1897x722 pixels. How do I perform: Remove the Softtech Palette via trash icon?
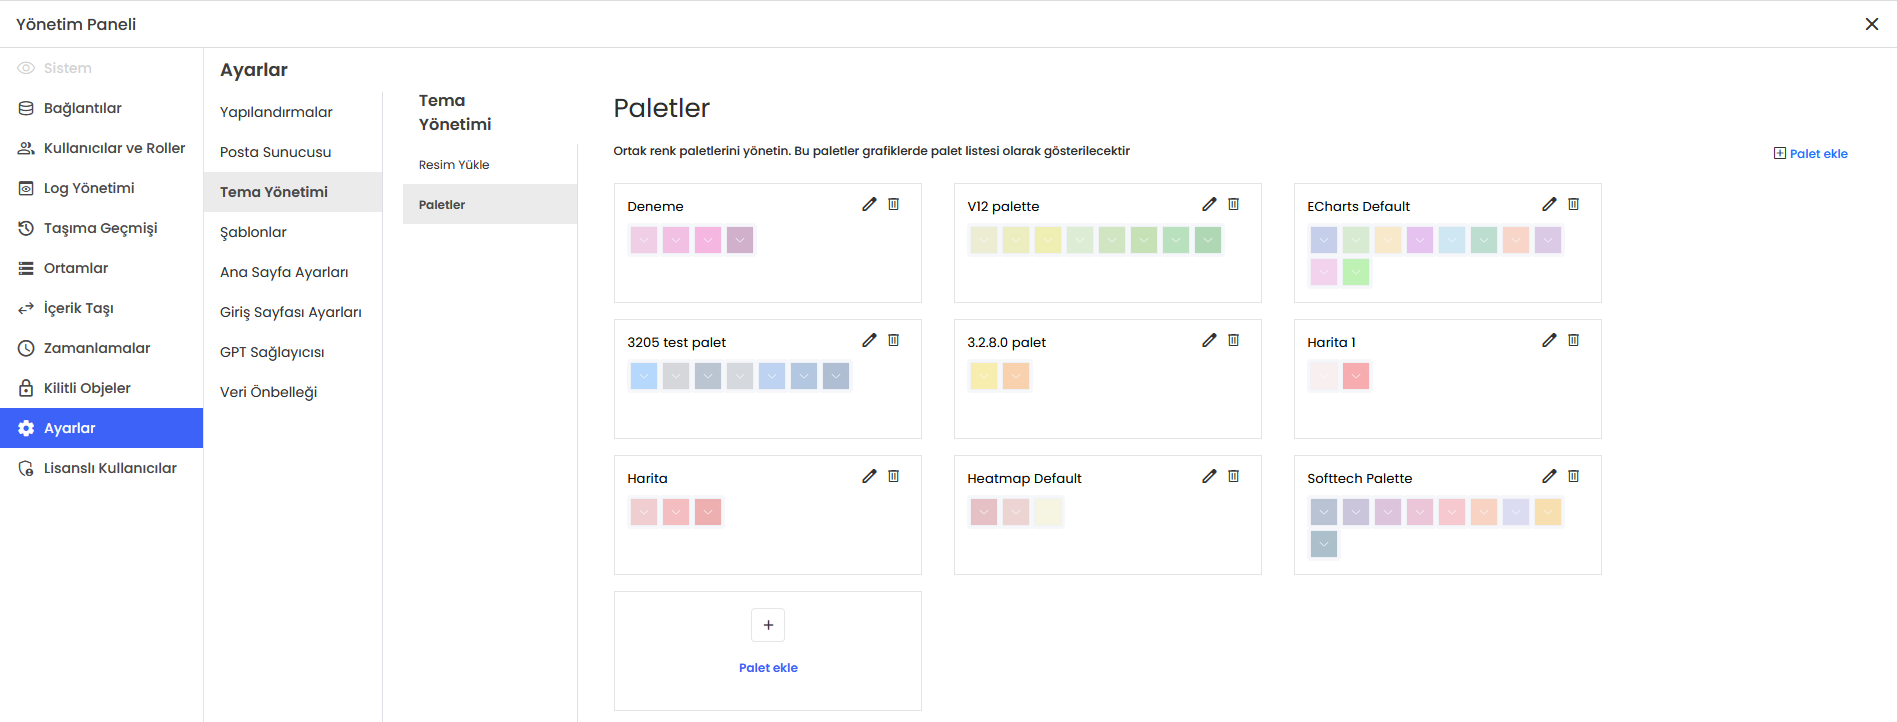tap(1573, 476)
